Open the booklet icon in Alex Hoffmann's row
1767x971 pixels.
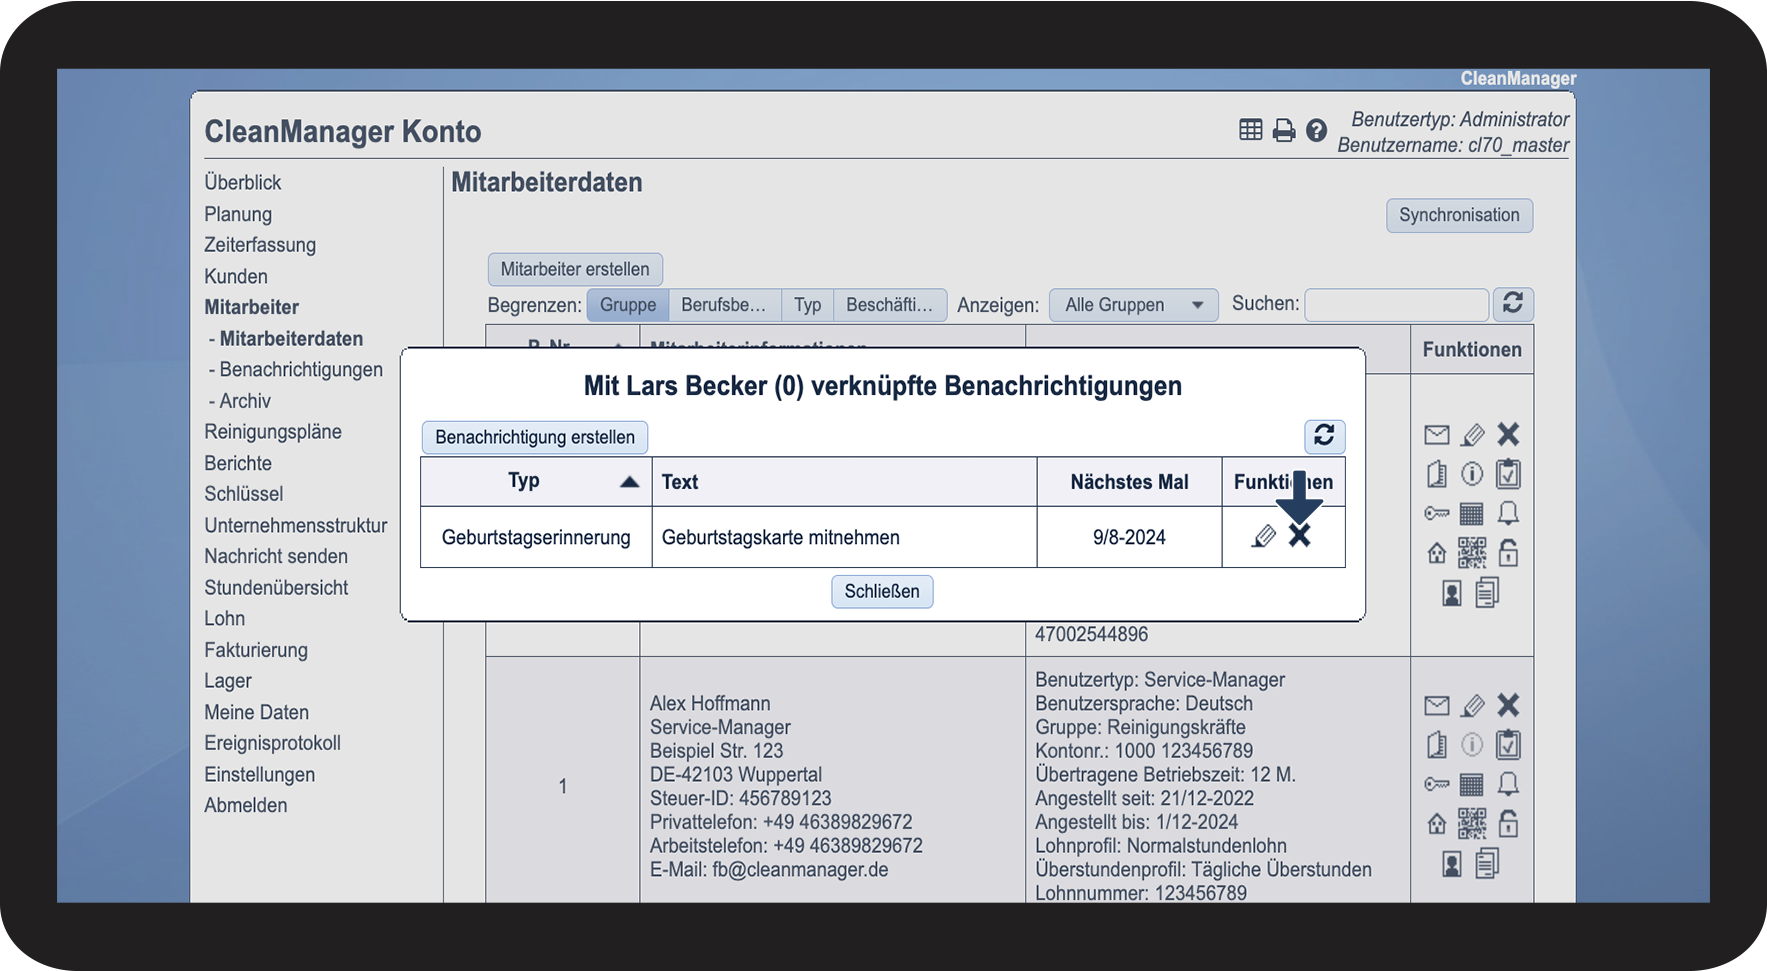tap(1437, 745)
